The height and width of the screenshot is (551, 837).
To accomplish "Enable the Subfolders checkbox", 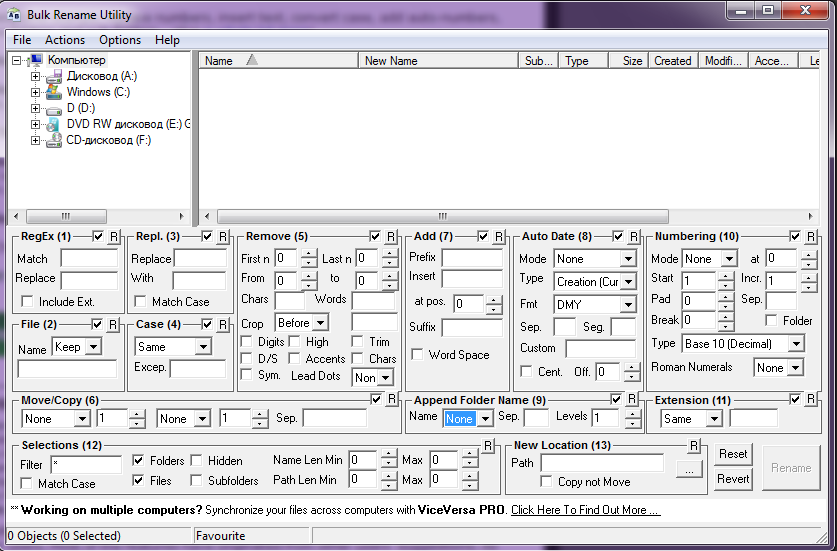I will point(196,481).
